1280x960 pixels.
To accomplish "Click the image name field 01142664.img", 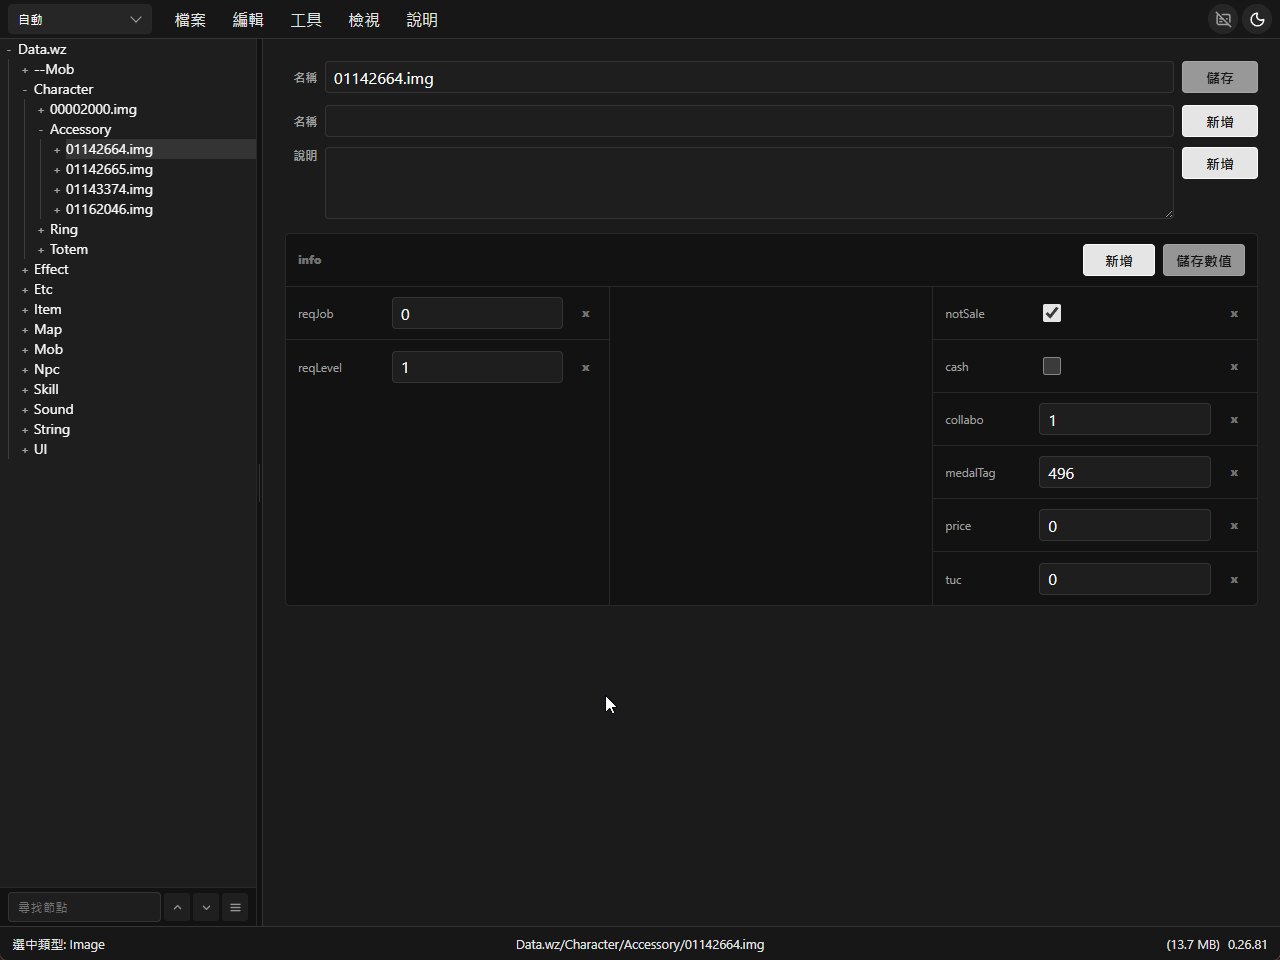I will pyautogui.click(x=749, y=78).
